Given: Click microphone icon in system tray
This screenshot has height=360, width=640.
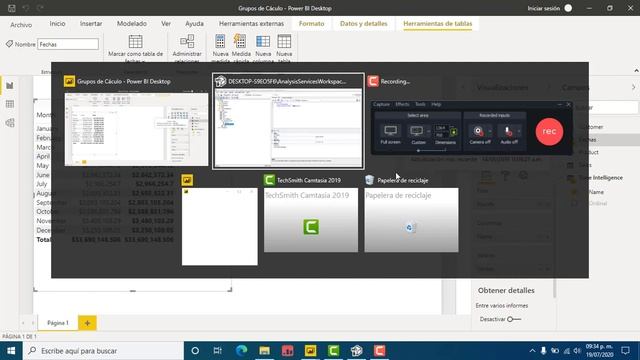Looking at the screenshot, I should tap(543, 351).
